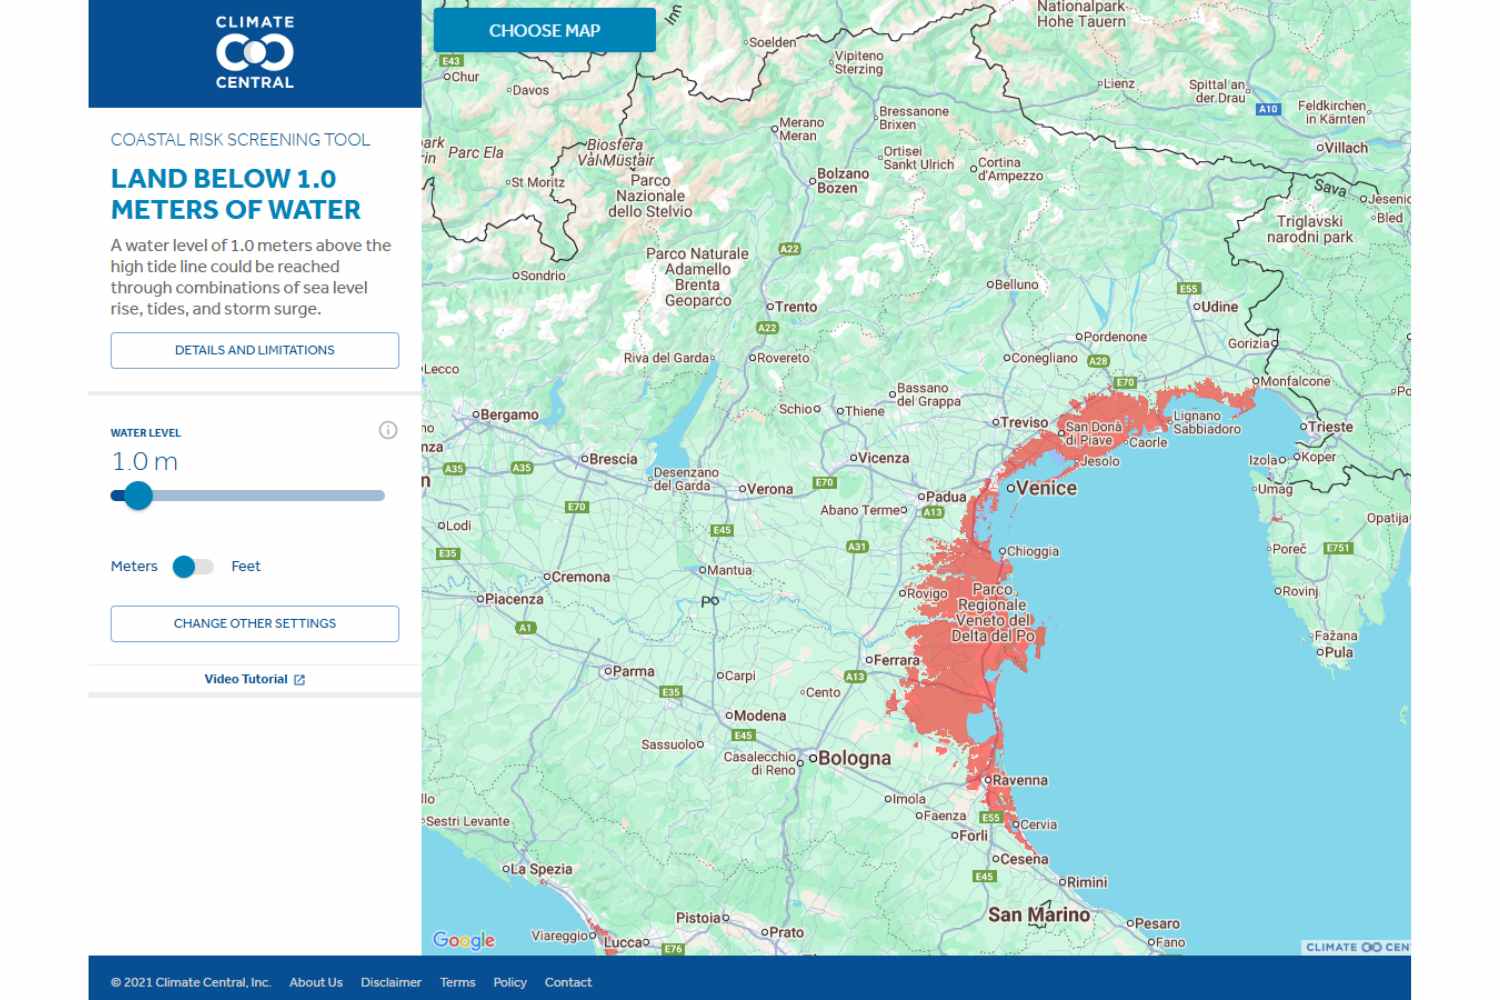Screen dimensions: 1500x1000
Task: Open the Video Tutorial
Action: 244,678
